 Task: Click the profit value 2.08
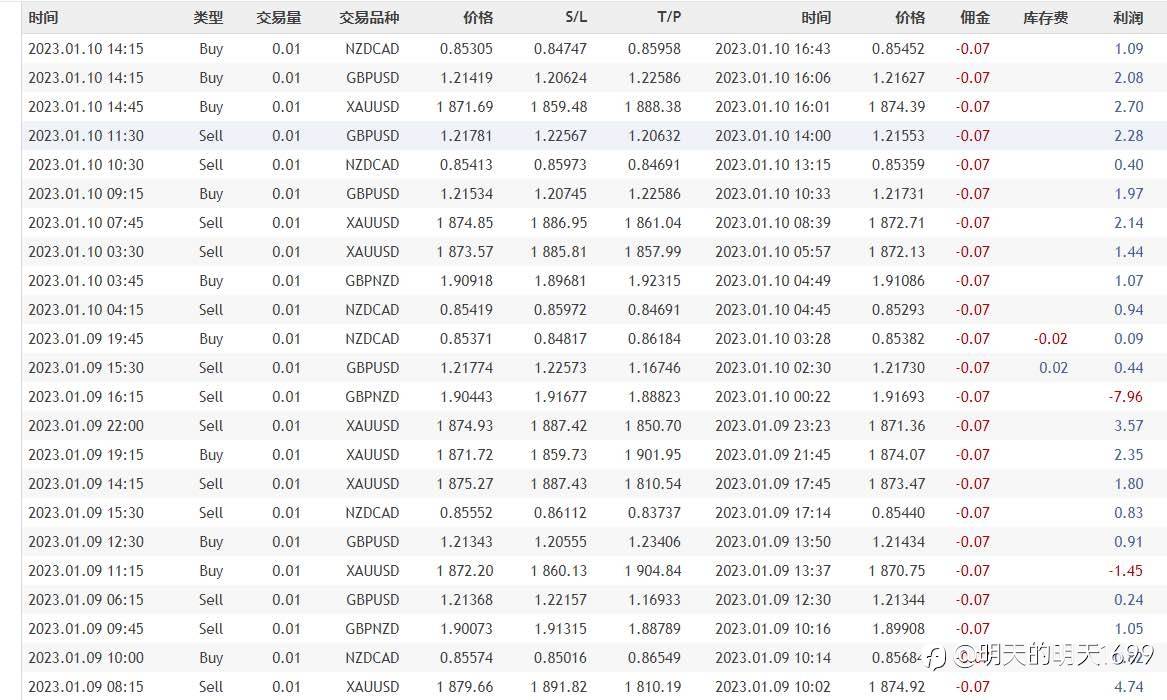(x=1128, y=78)
